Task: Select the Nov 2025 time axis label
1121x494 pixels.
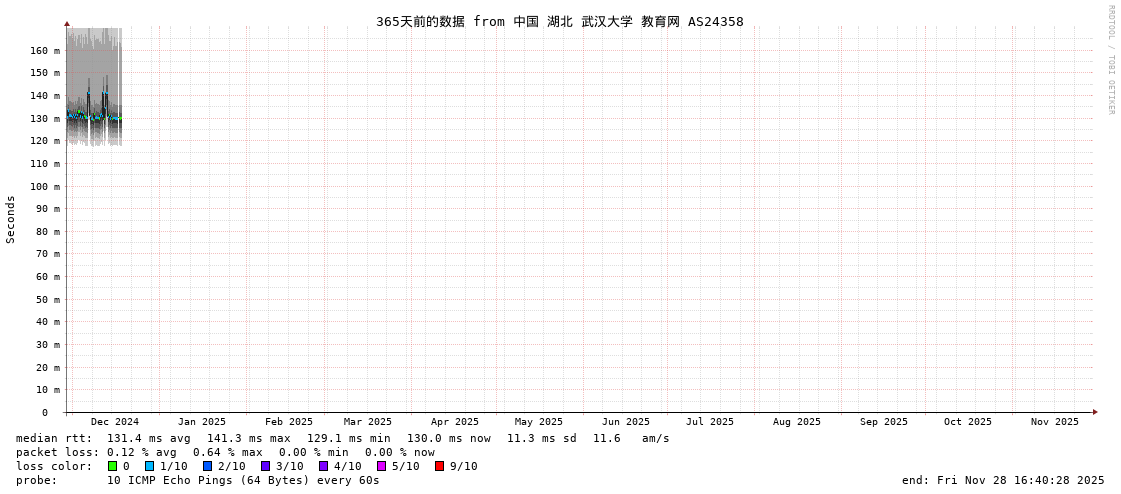Action: coord(1055,422)
